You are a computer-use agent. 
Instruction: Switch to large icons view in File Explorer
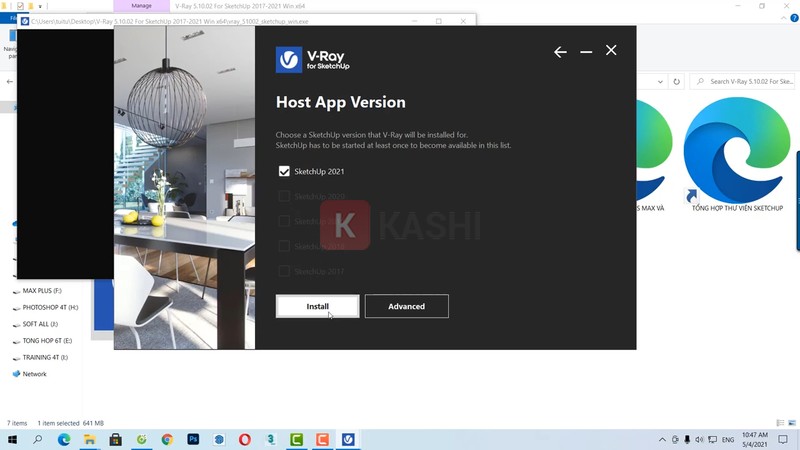[792, 423]
